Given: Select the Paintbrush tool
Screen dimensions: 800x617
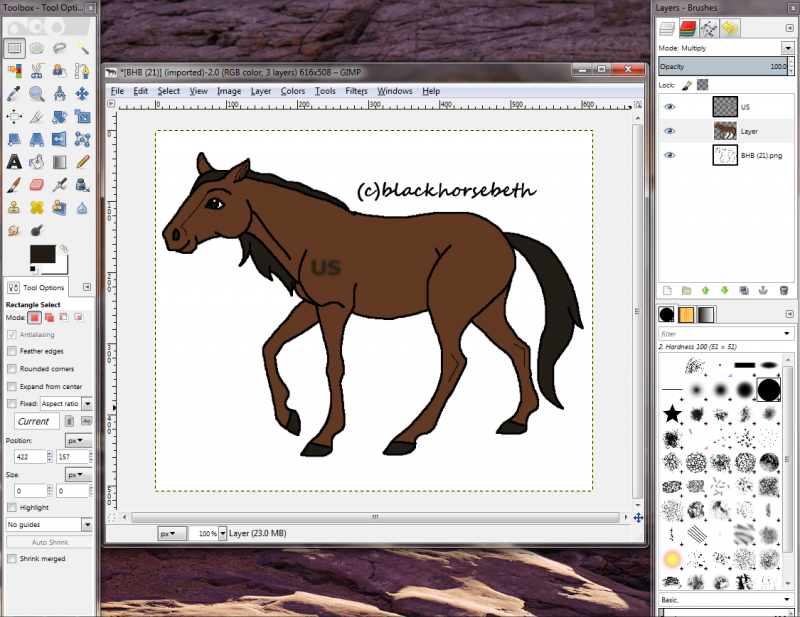Looking at the screenshot, I should (14, 185).
